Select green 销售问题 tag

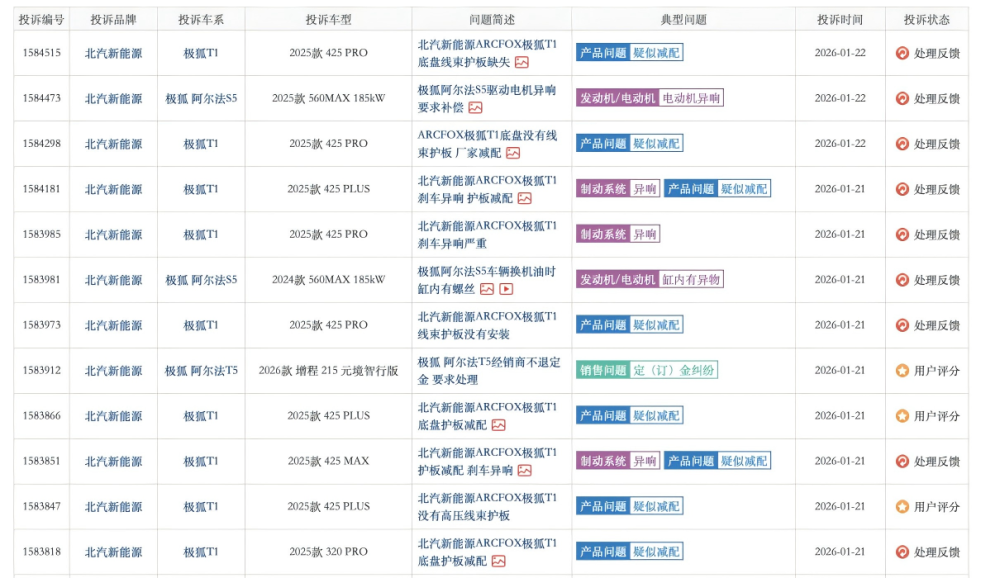tap(603, 370)
